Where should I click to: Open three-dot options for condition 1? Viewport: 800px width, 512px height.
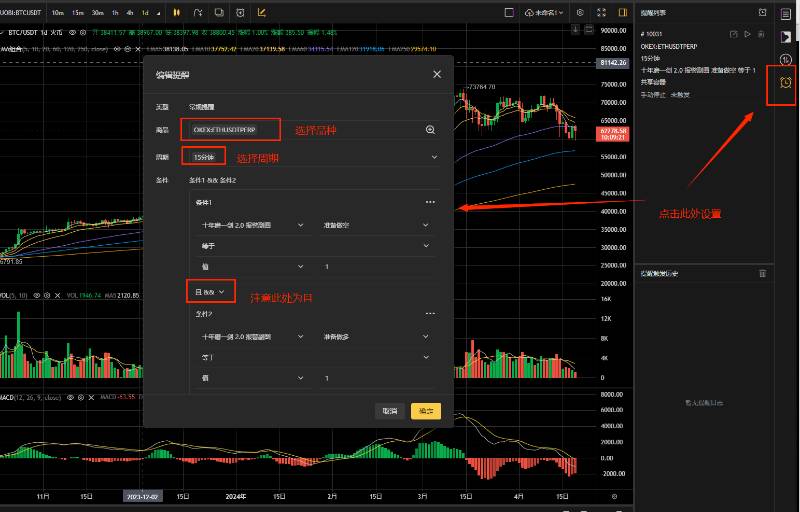click(430, 202)
